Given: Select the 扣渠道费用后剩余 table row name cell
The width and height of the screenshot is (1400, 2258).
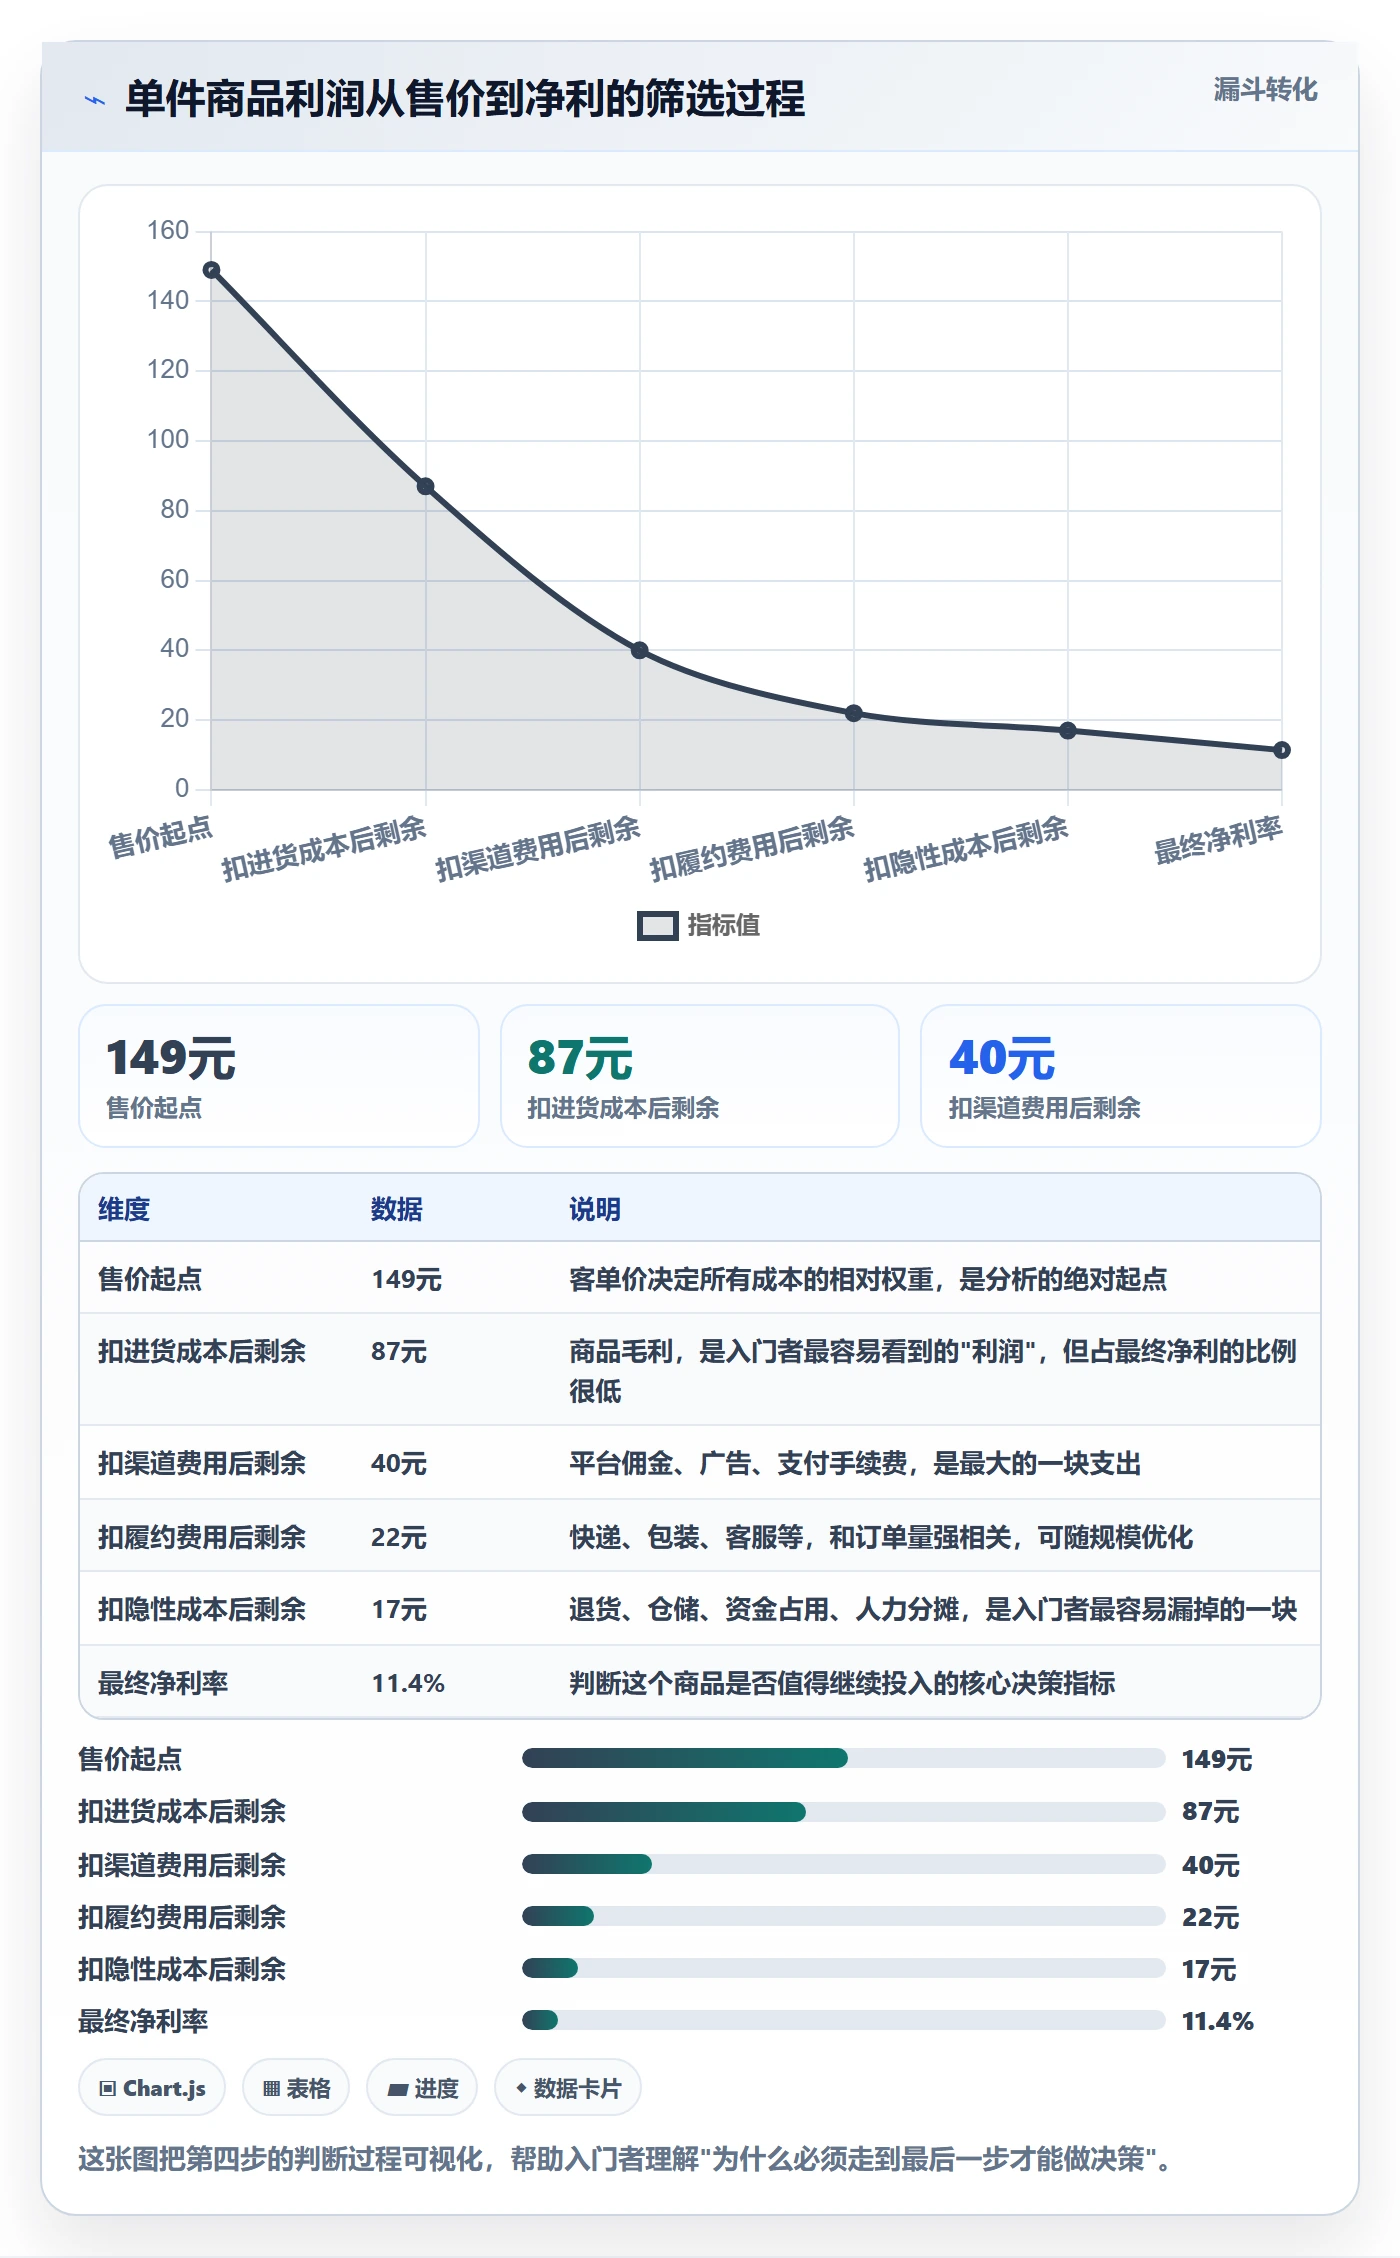Looking at the screenshot, I should [x=202, y=1463].
